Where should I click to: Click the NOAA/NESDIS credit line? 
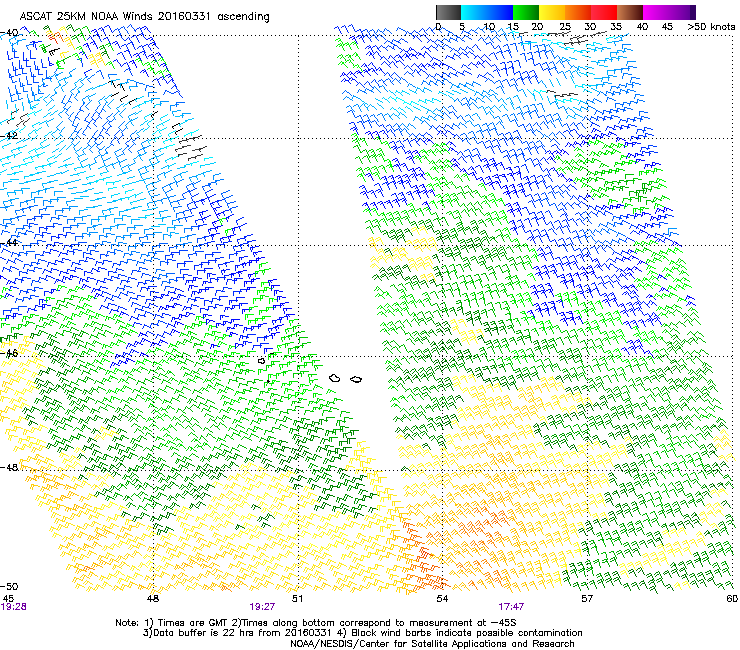[432, 644]
